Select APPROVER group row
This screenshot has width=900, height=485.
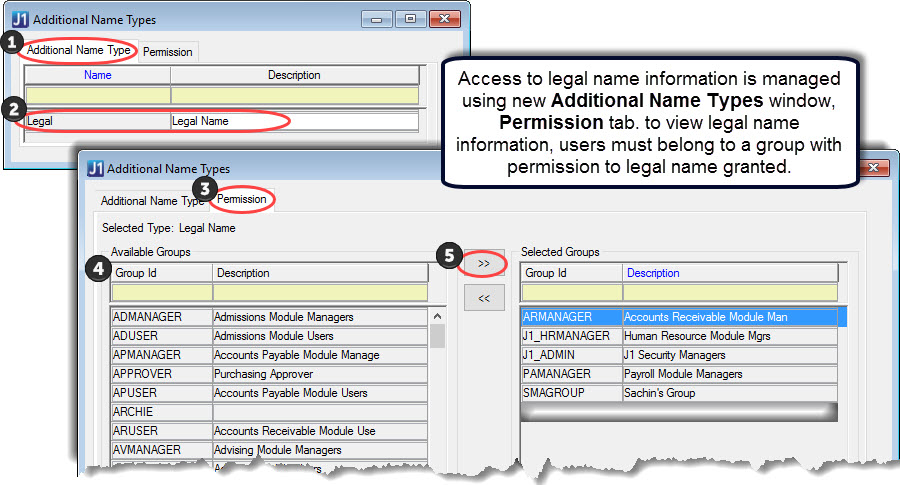tap(270, 374)
